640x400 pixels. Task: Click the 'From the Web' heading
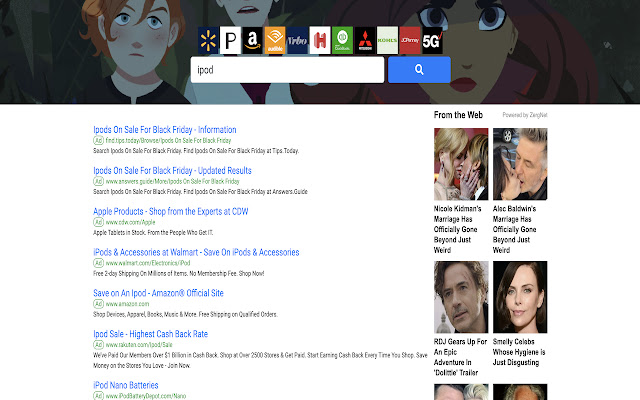point(458,115)
